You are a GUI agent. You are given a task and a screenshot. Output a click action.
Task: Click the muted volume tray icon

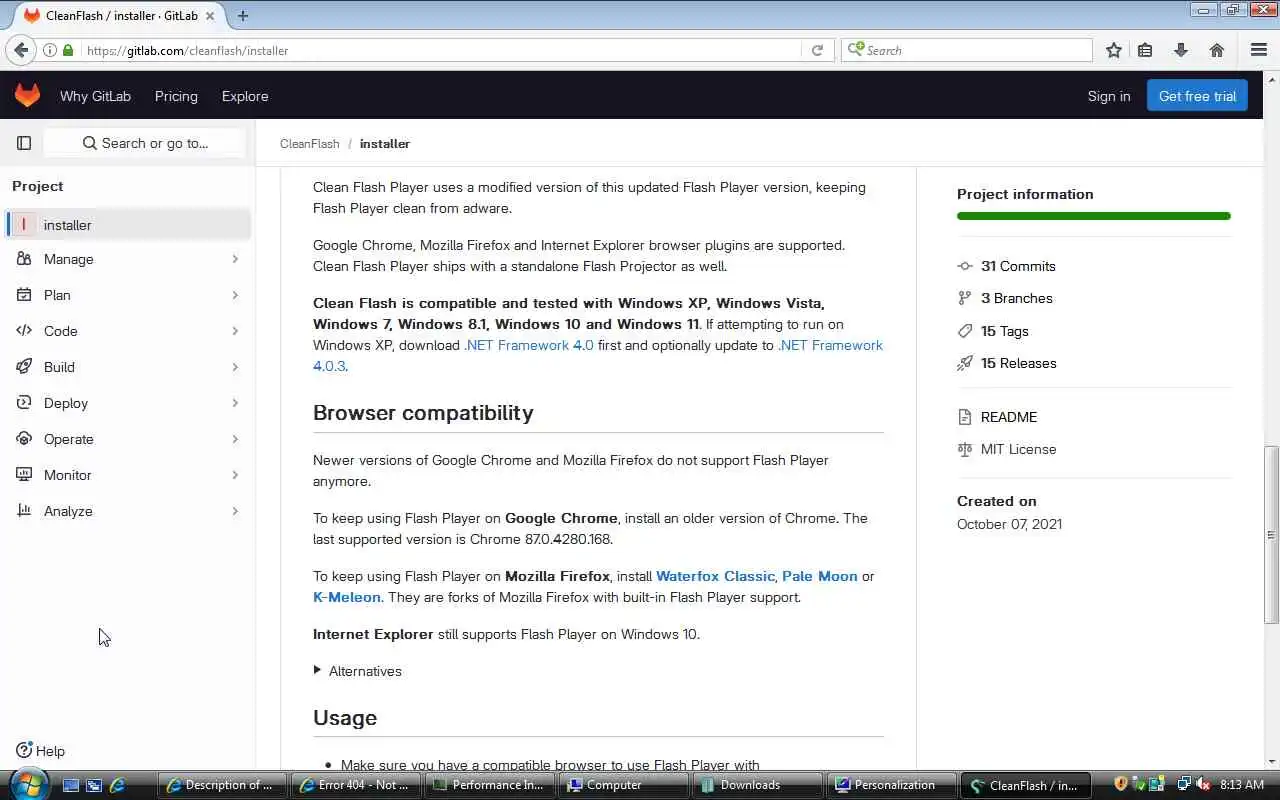1203,785
